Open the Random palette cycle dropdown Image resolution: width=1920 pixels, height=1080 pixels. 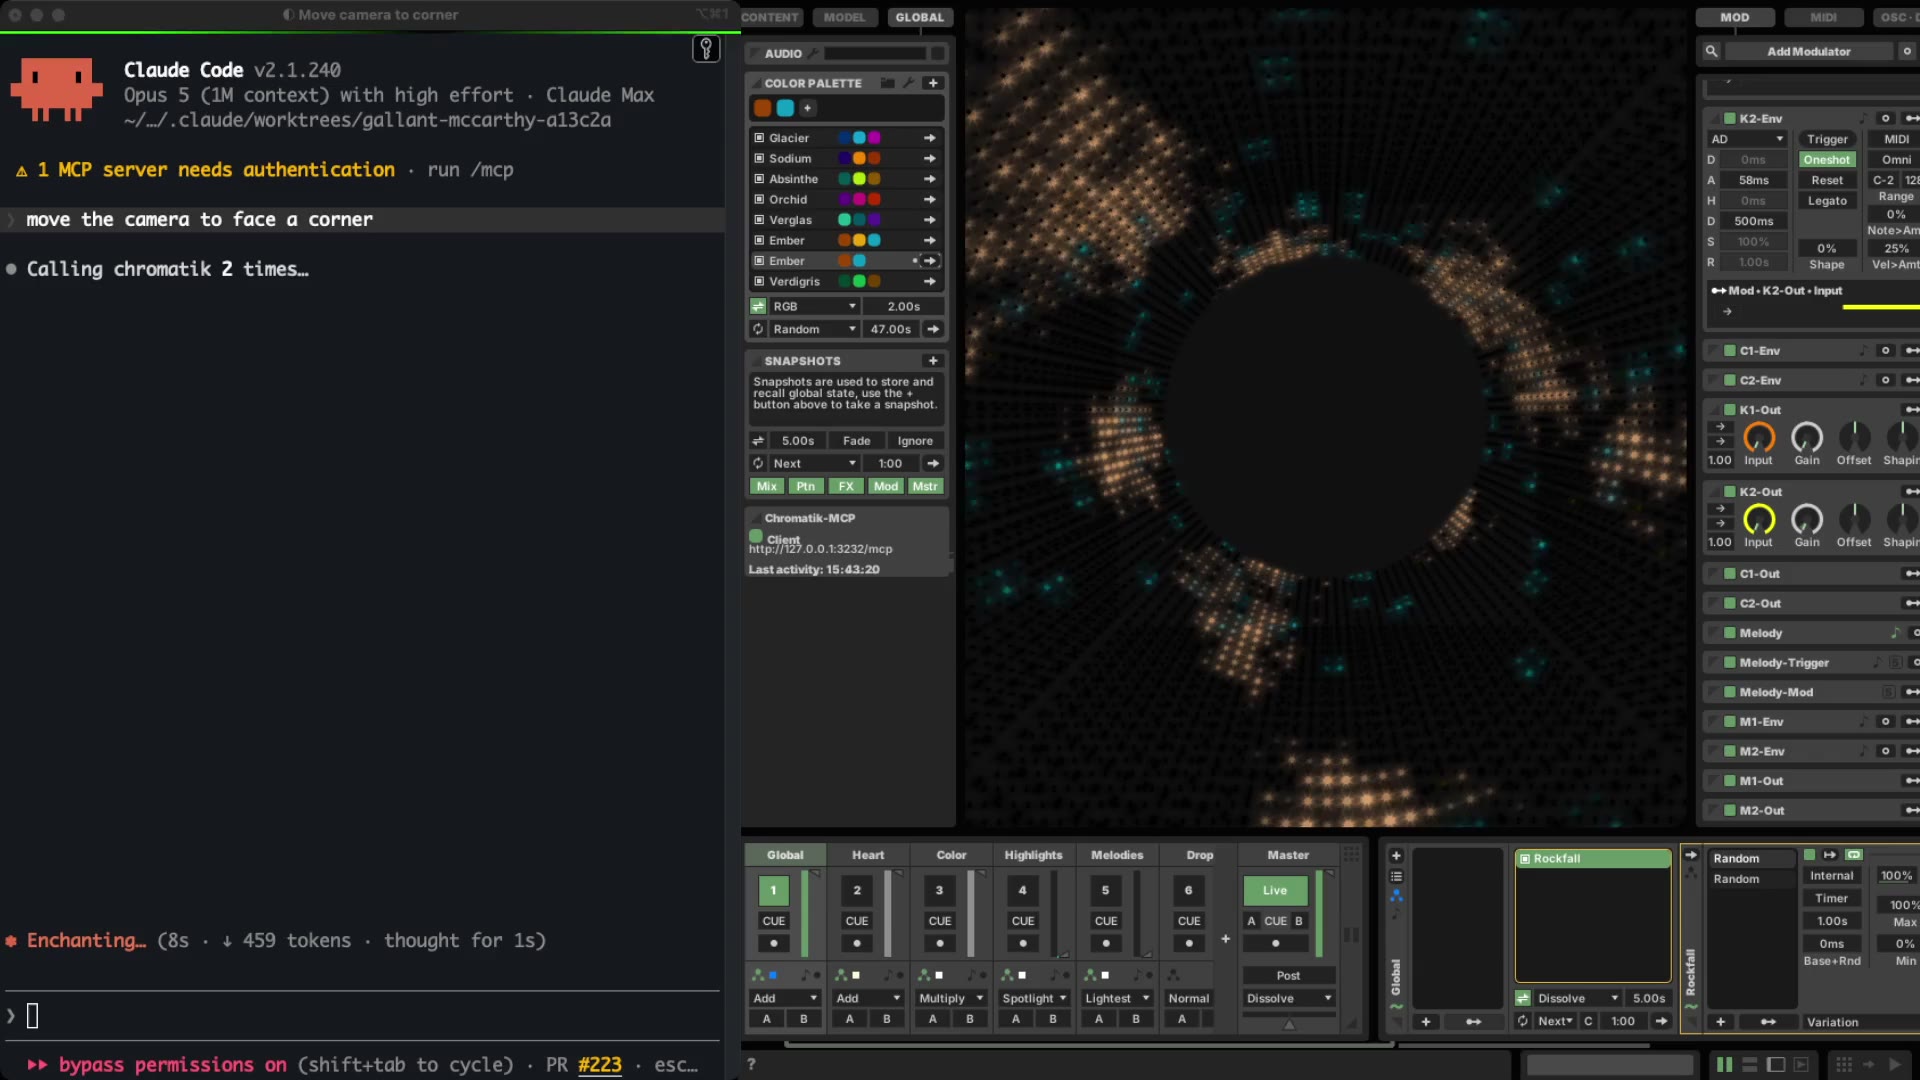tap(815, 329)
